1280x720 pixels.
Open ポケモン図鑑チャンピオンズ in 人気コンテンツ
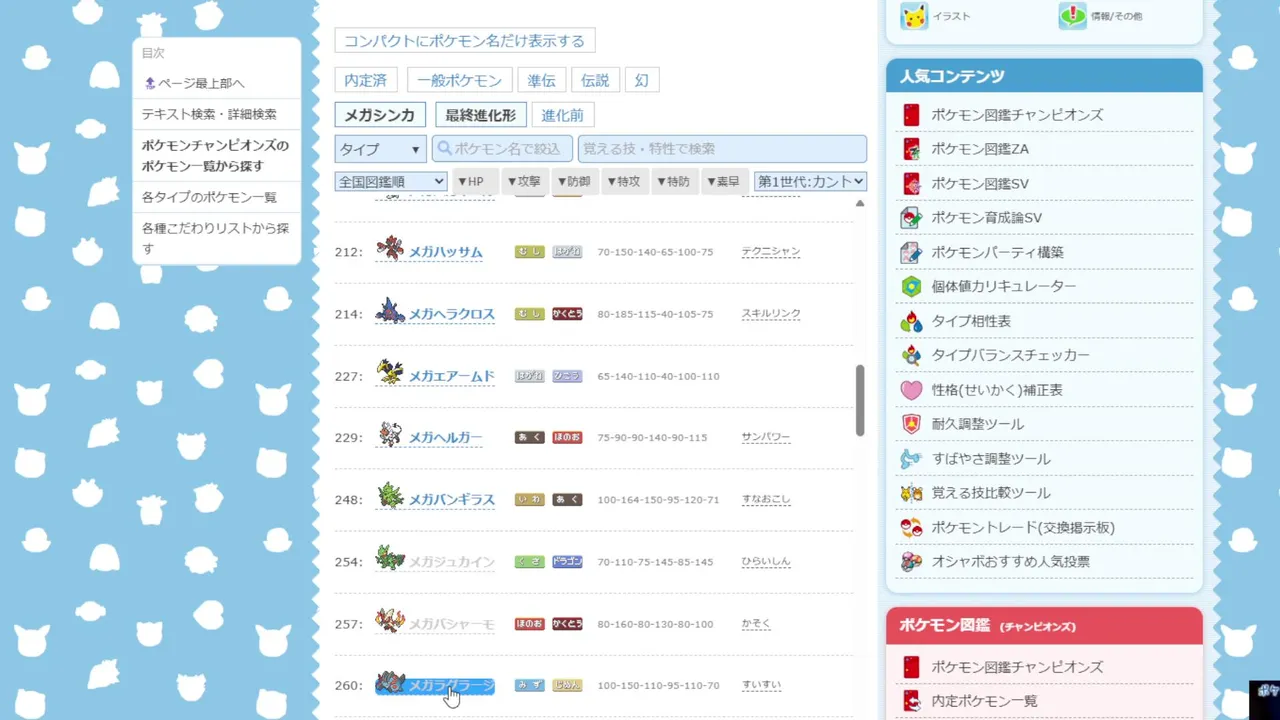[1017, 115]
